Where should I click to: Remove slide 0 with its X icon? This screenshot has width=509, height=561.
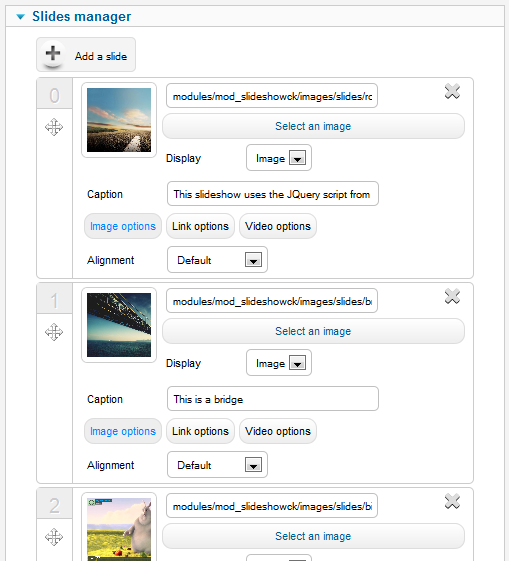(452, 91)
